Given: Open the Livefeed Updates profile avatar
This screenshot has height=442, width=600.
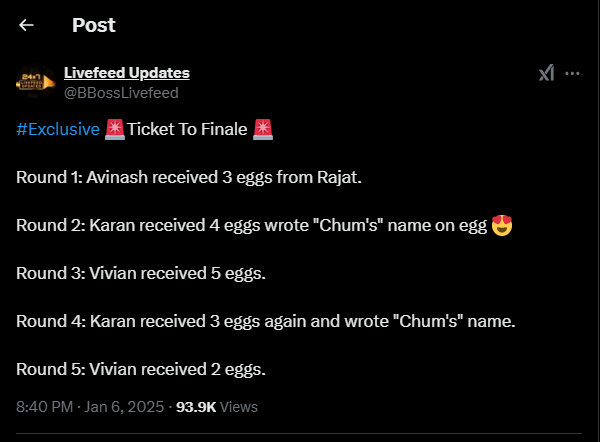Looking at the screenshot, I should pos(36,82).
